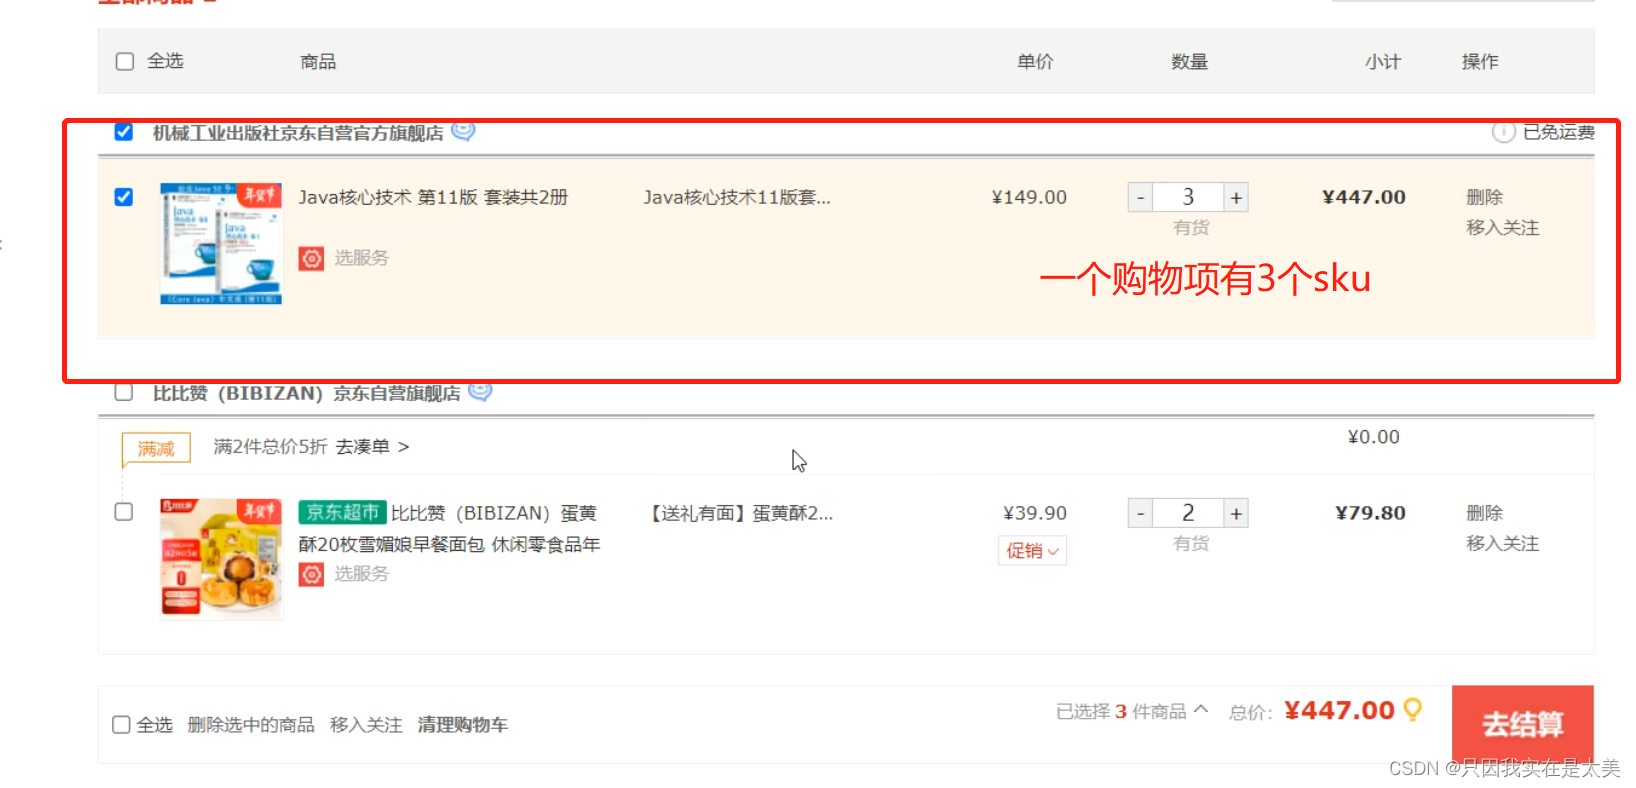The width and height of the screenshot is (1636, 788).
Task: Click 删除选中的商品 at bottom
Action: (251, 725)
